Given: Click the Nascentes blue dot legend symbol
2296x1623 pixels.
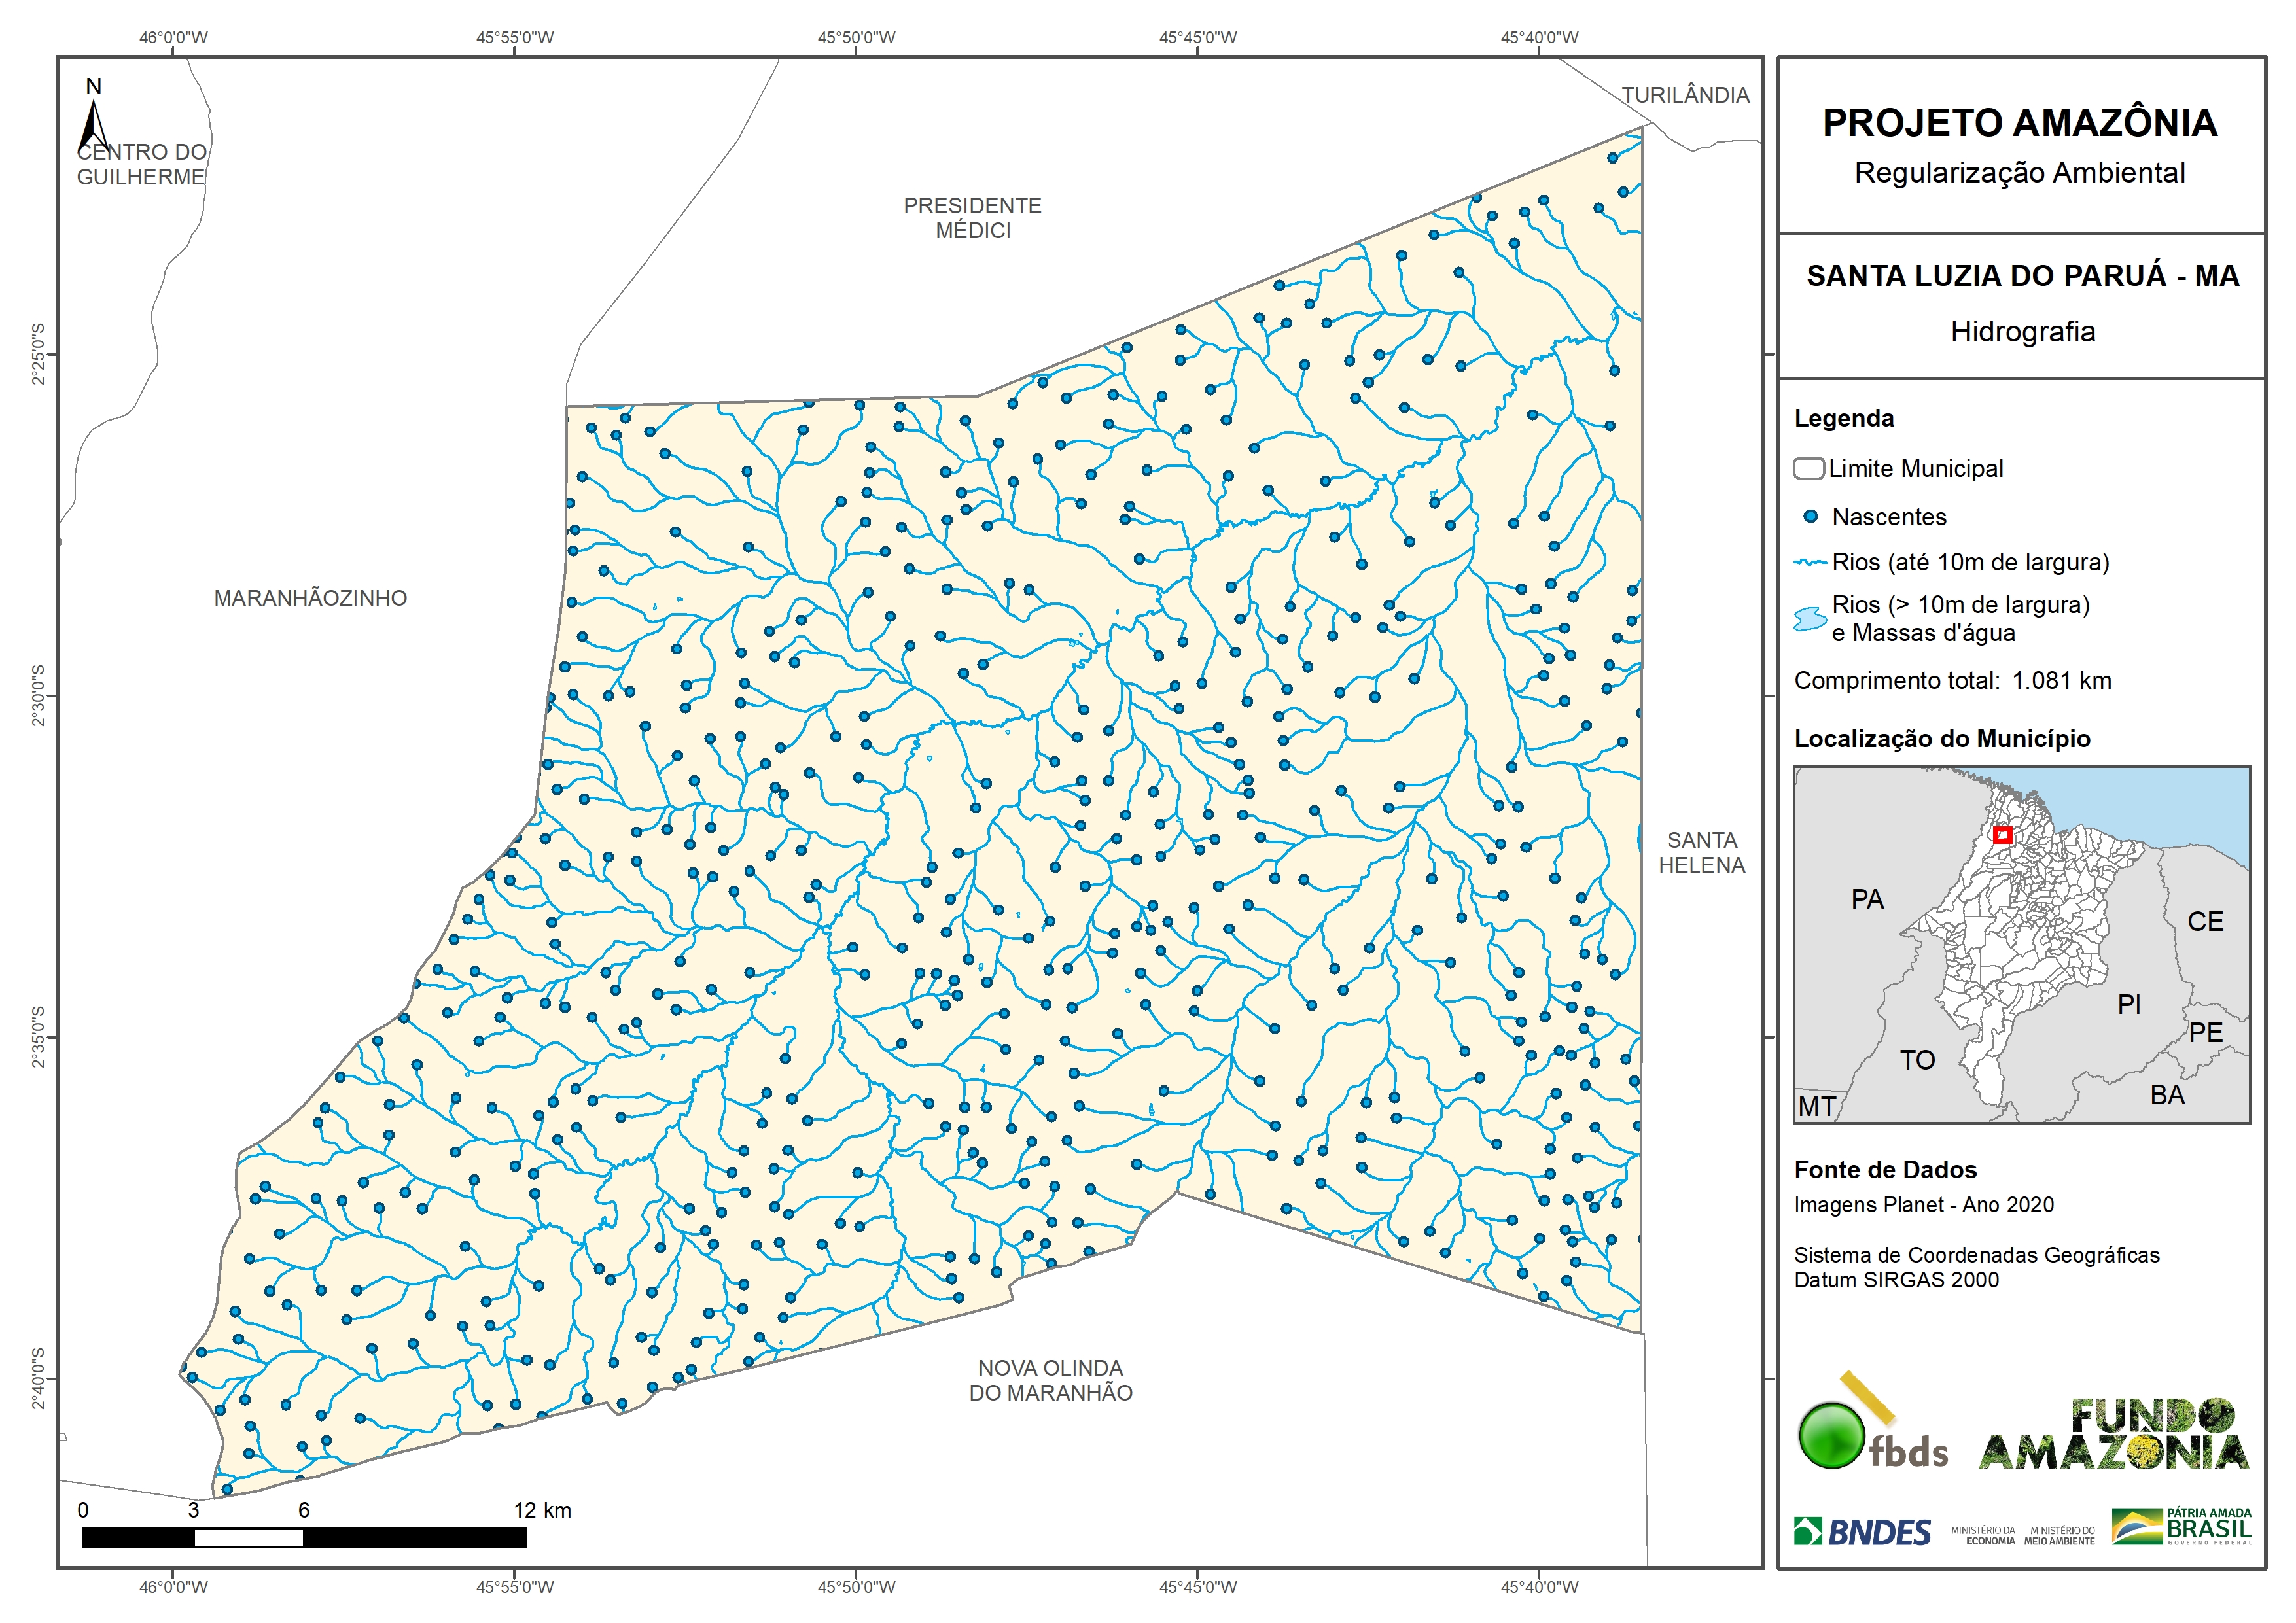Looking at the screenshot, I should pos(1810,517).
